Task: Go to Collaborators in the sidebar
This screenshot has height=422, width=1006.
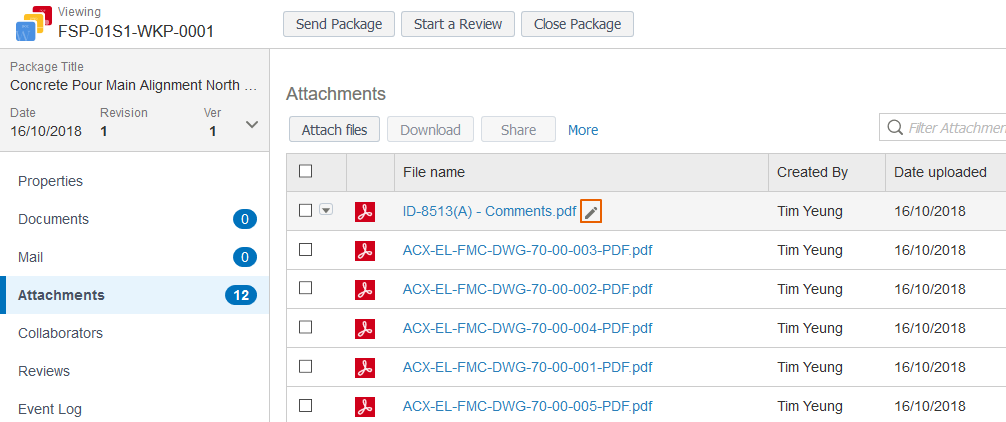Action: click(60, 333)
